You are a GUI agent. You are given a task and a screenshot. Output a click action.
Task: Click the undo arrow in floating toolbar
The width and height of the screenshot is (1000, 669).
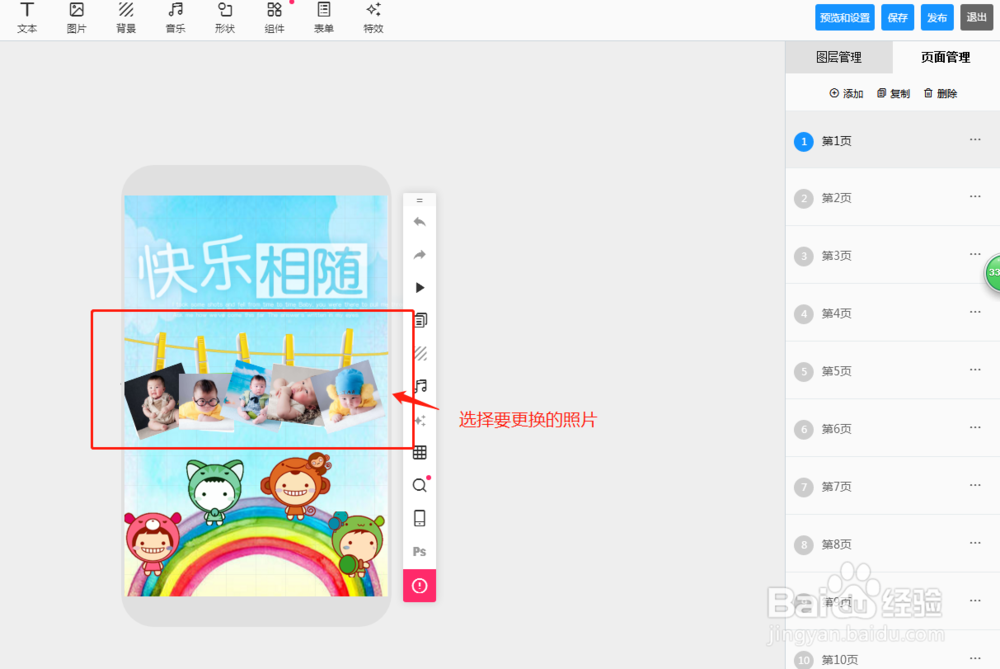pyautogui.click(x=419, y=222)
